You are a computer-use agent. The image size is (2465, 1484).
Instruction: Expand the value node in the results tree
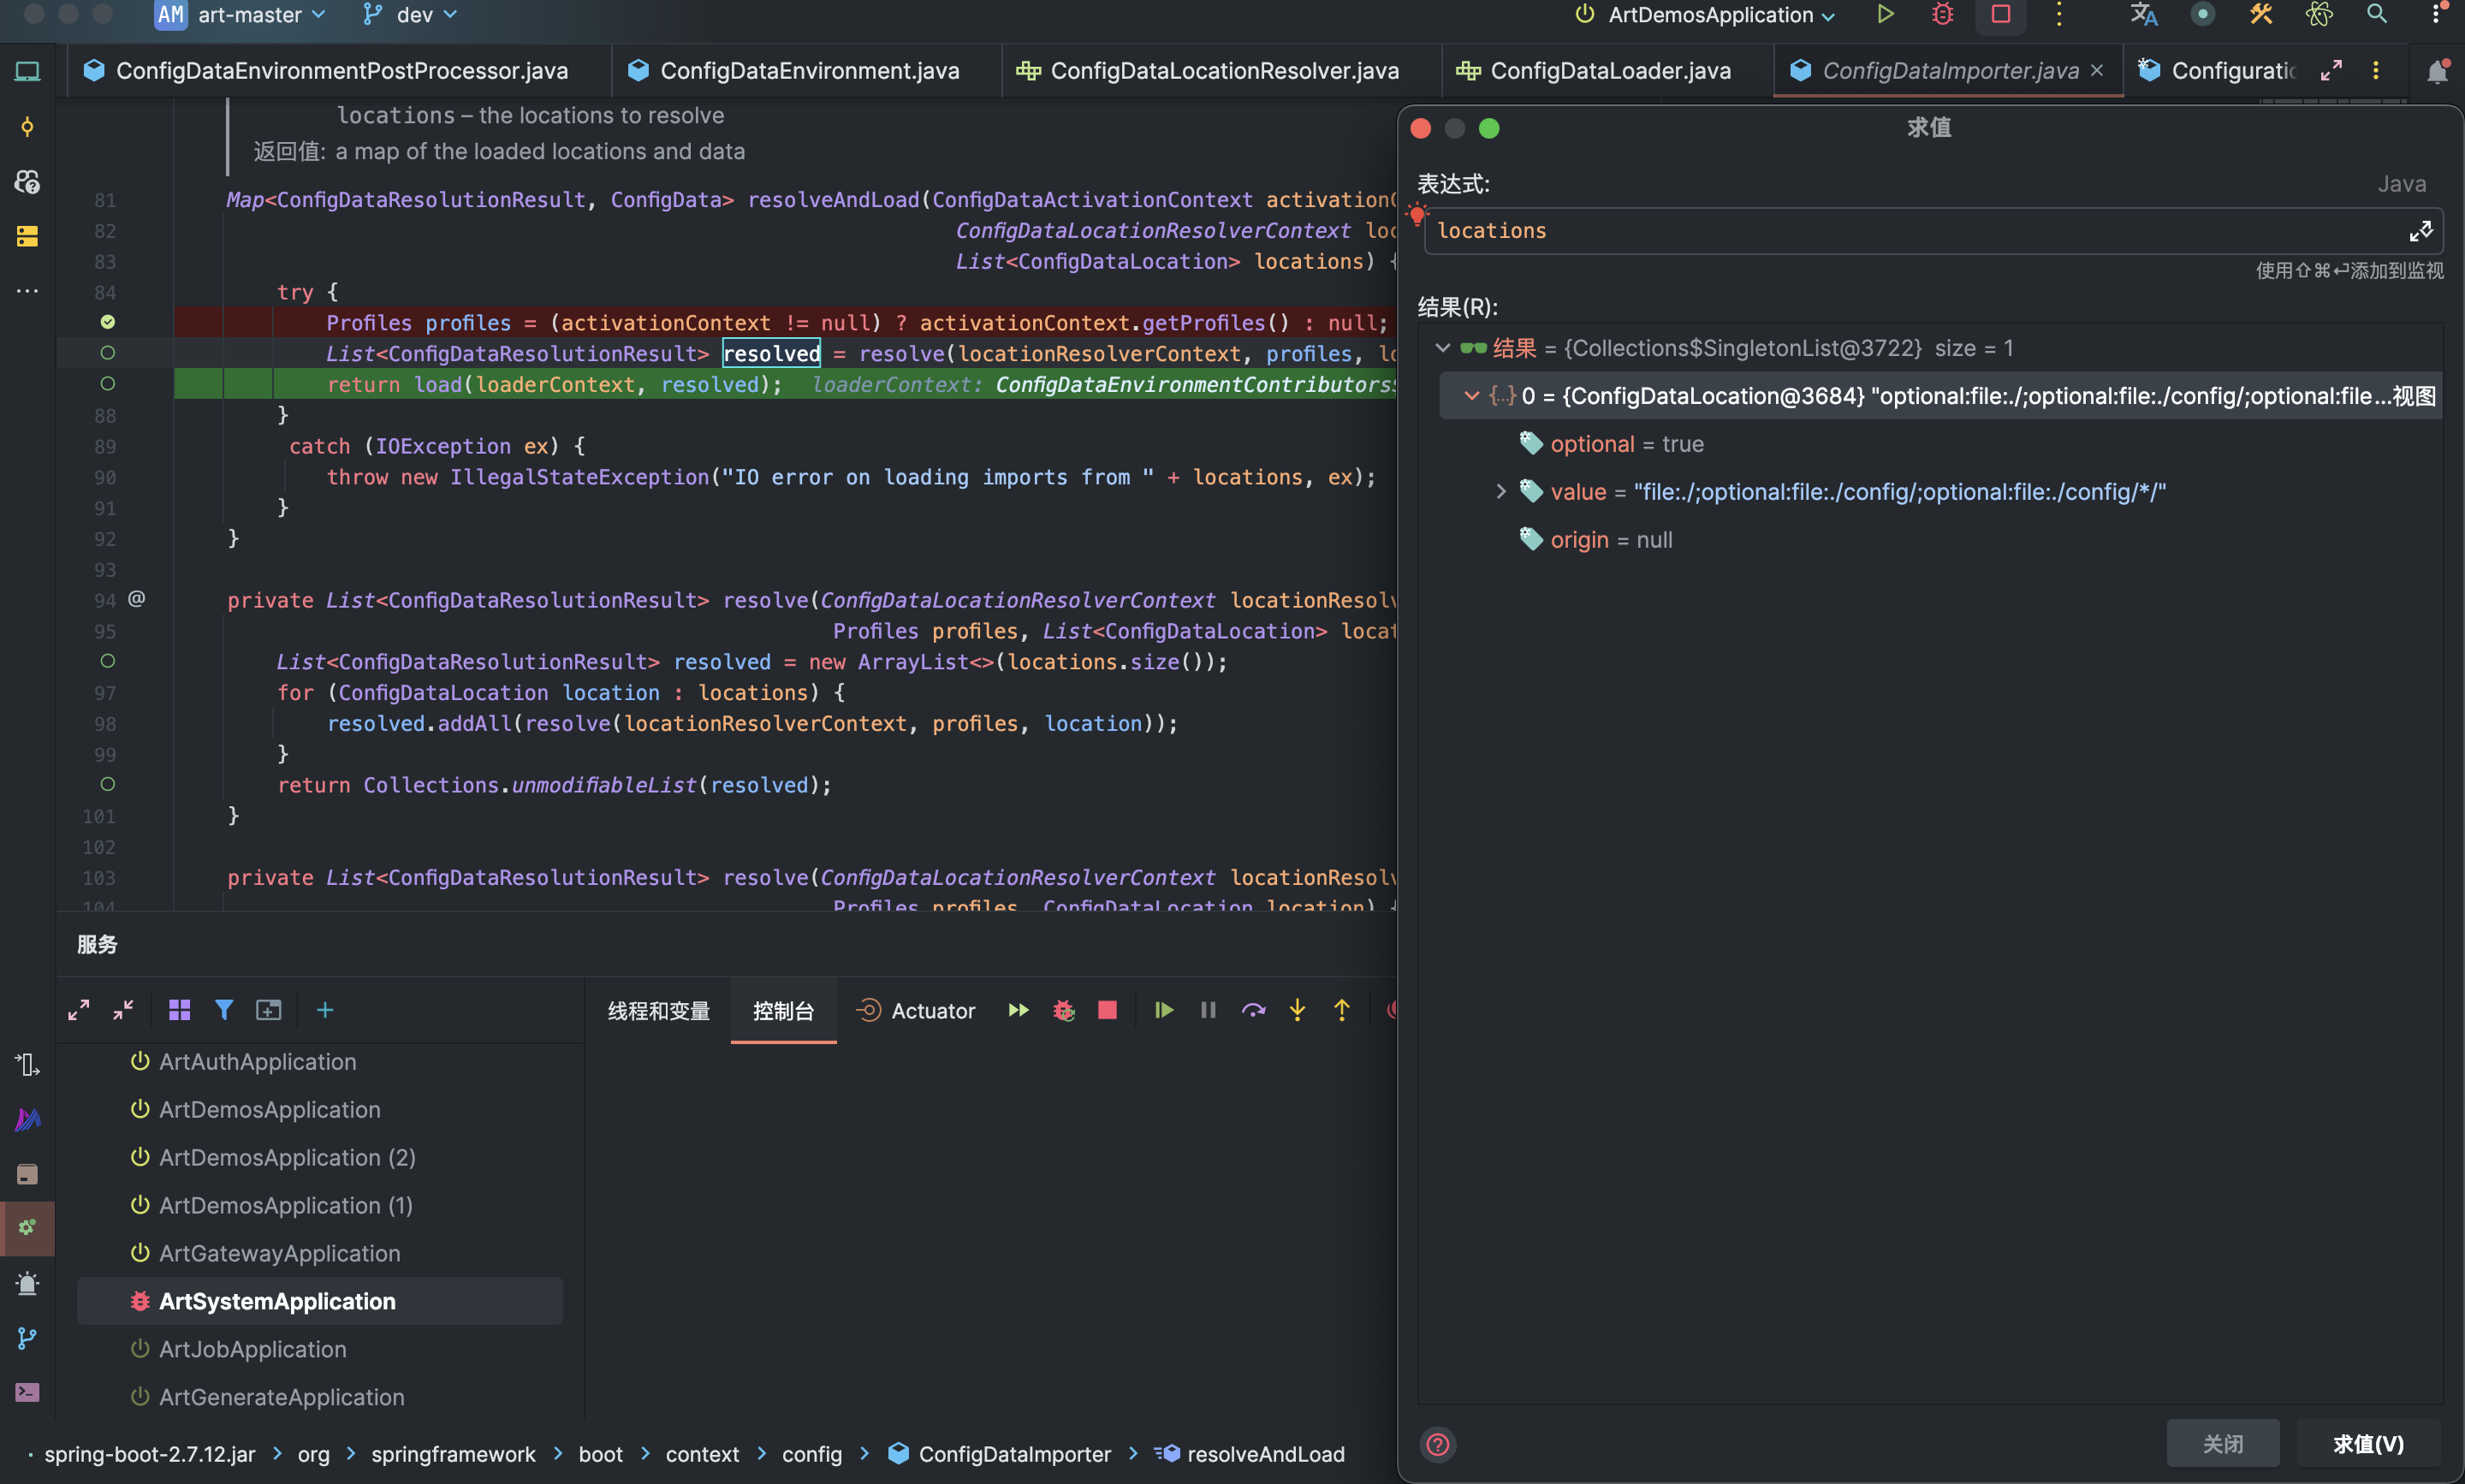(x=1500, y=491)
